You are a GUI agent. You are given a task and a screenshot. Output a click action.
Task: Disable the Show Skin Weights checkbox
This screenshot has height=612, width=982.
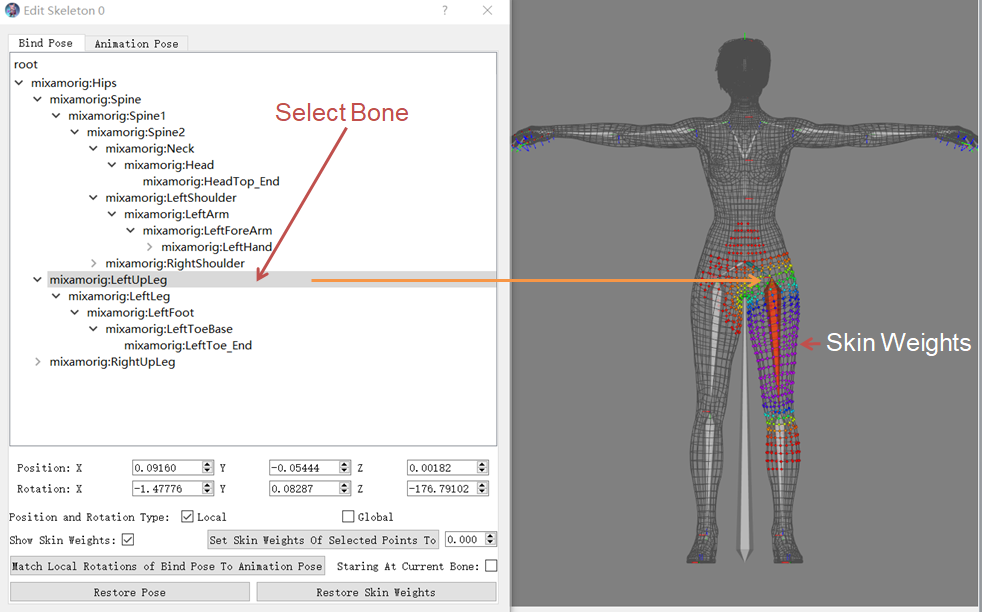pyautogui.click(x=128, y=540)
